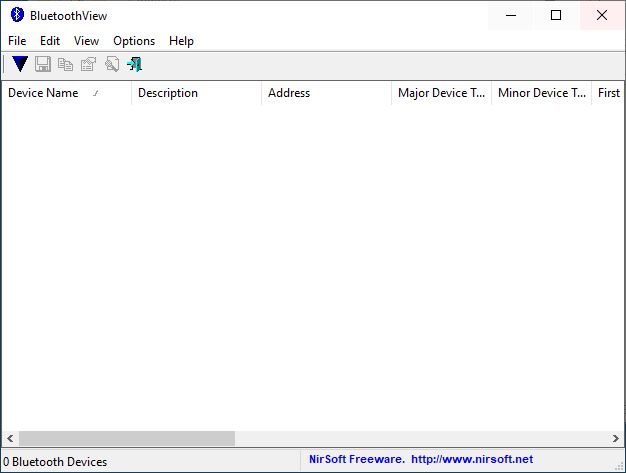The image size is (626, 473).
Task: Click the blue triangle toolbar icon
Action: (x=20, y=64)
